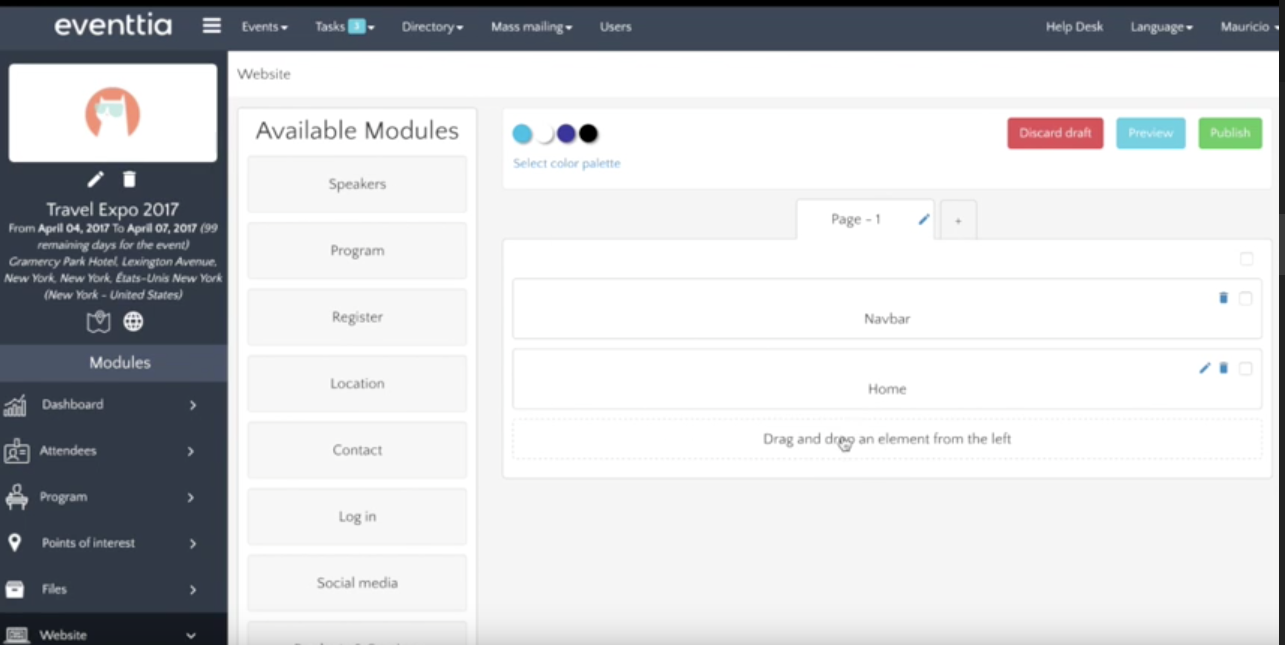The width and height of the screenshot is (1285, 645).
Task: Pick the dark blue color swatch
Action: pyautogui.click(x=567, y=134)
